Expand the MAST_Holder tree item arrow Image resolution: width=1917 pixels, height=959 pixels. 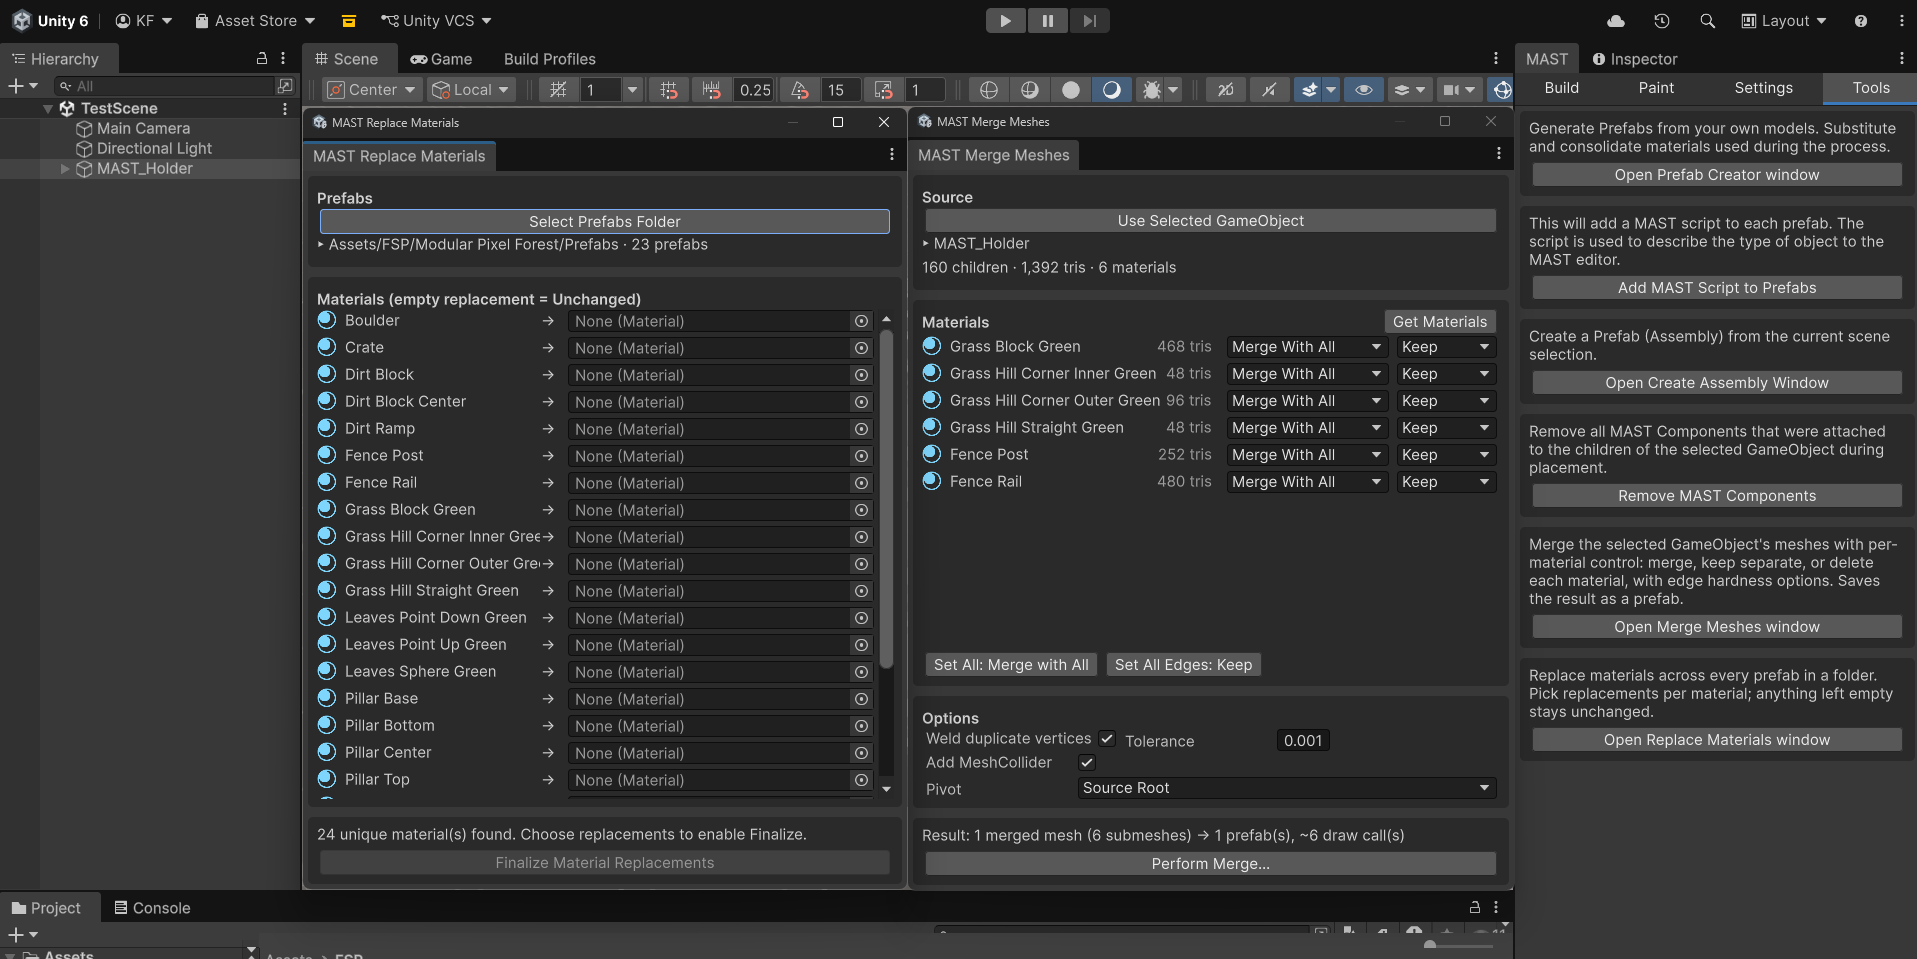click(65, 169)
